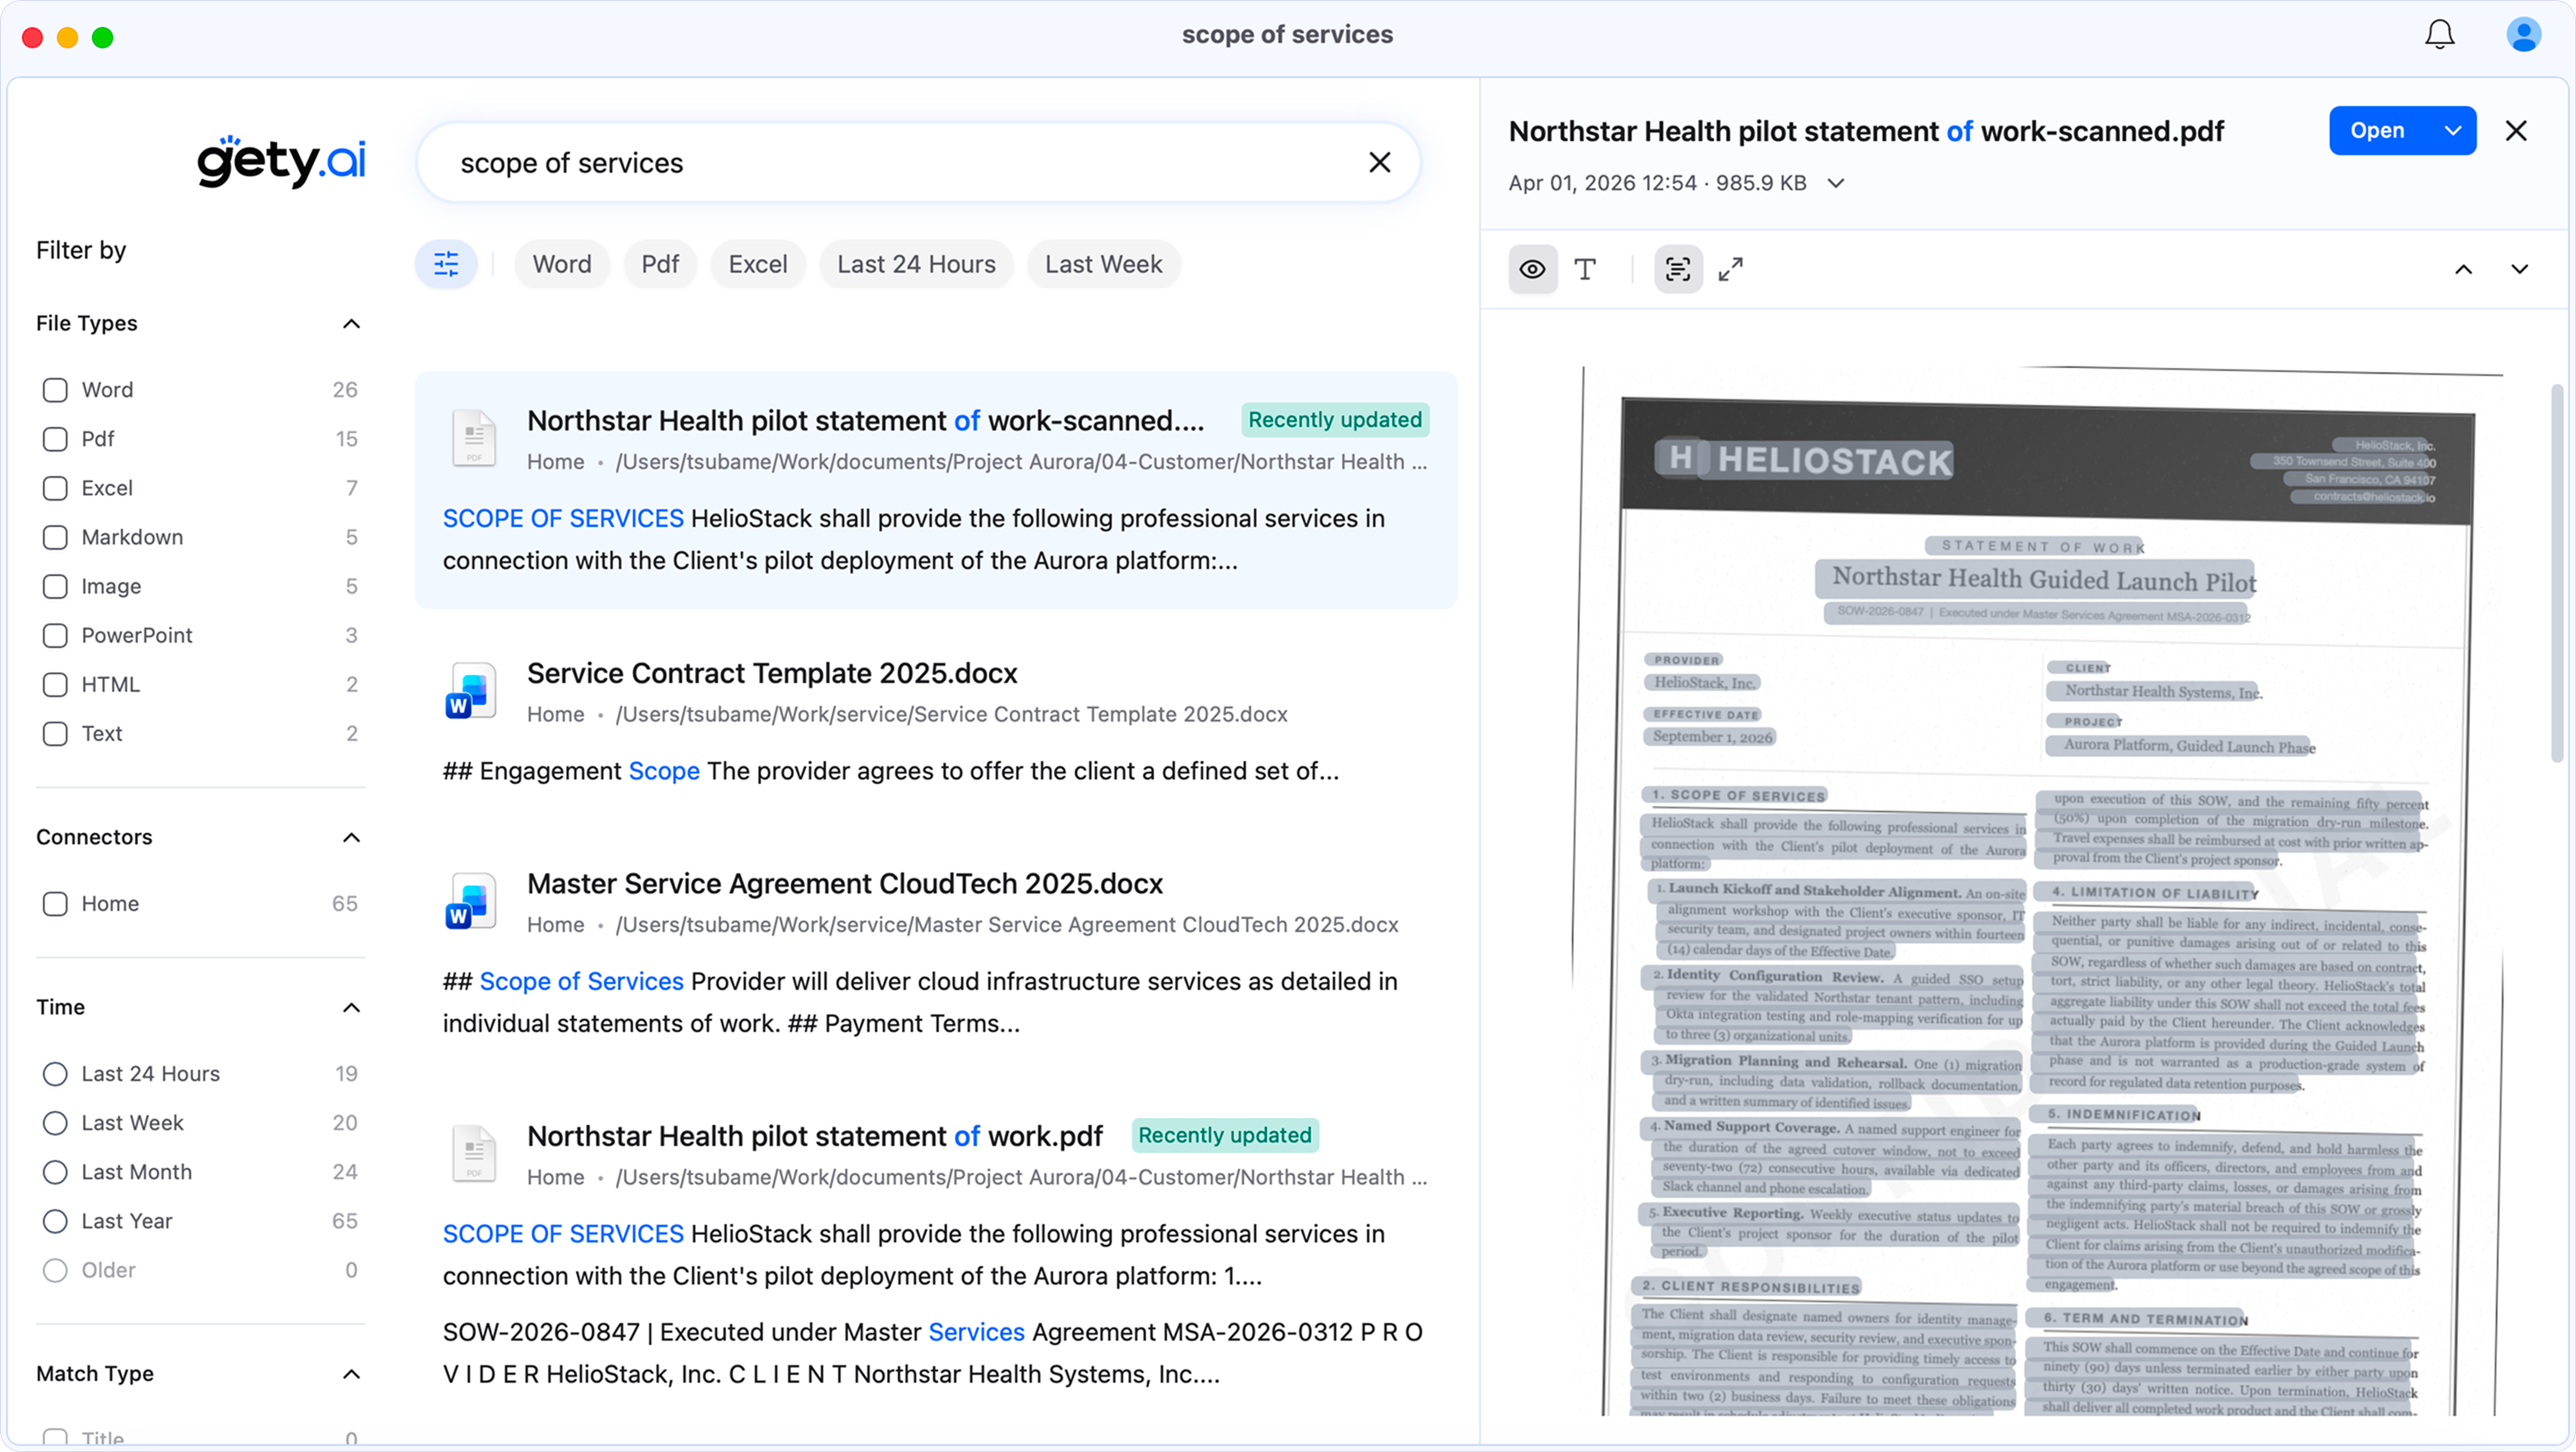Collapse the File Types section

351,323
